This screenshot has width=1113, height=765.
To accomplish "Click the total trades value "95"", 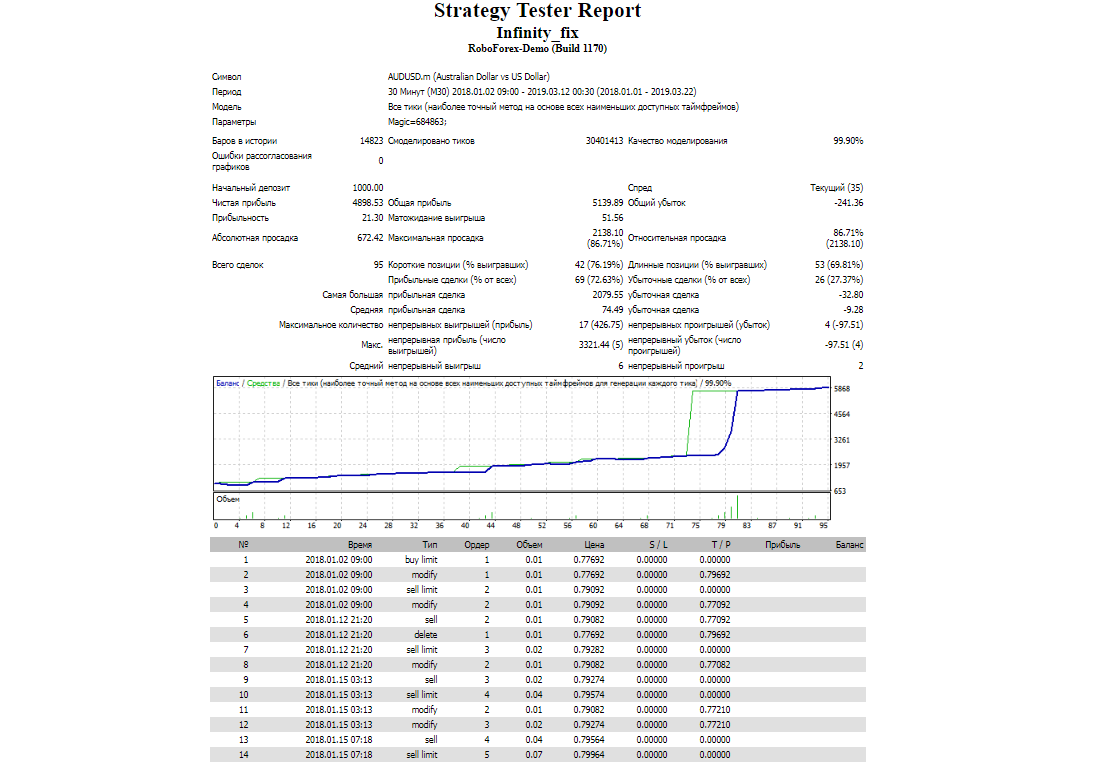I will pos(378,265).
